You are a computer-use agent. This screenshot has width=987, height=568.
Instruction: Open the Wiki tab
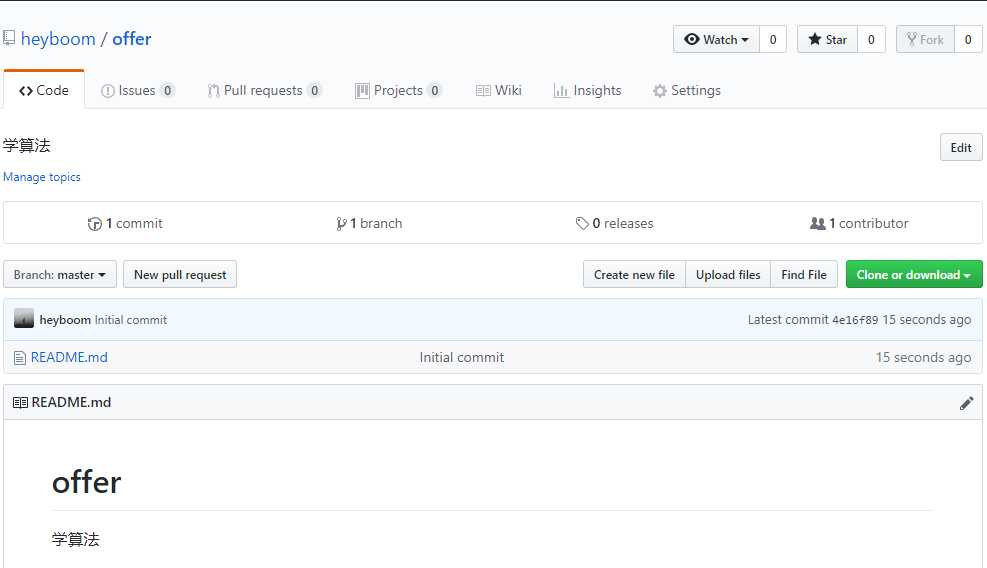pos(499,90)
